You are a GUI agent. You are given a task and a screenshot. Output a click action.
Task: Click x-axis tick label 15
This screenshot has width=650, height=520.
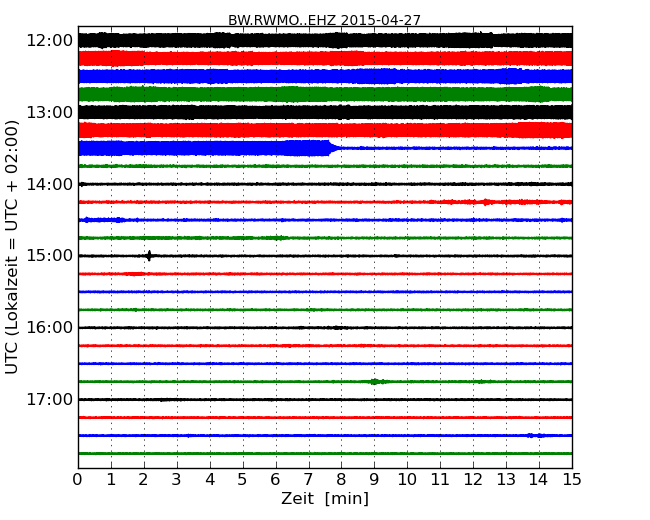[x=572, y=480]
